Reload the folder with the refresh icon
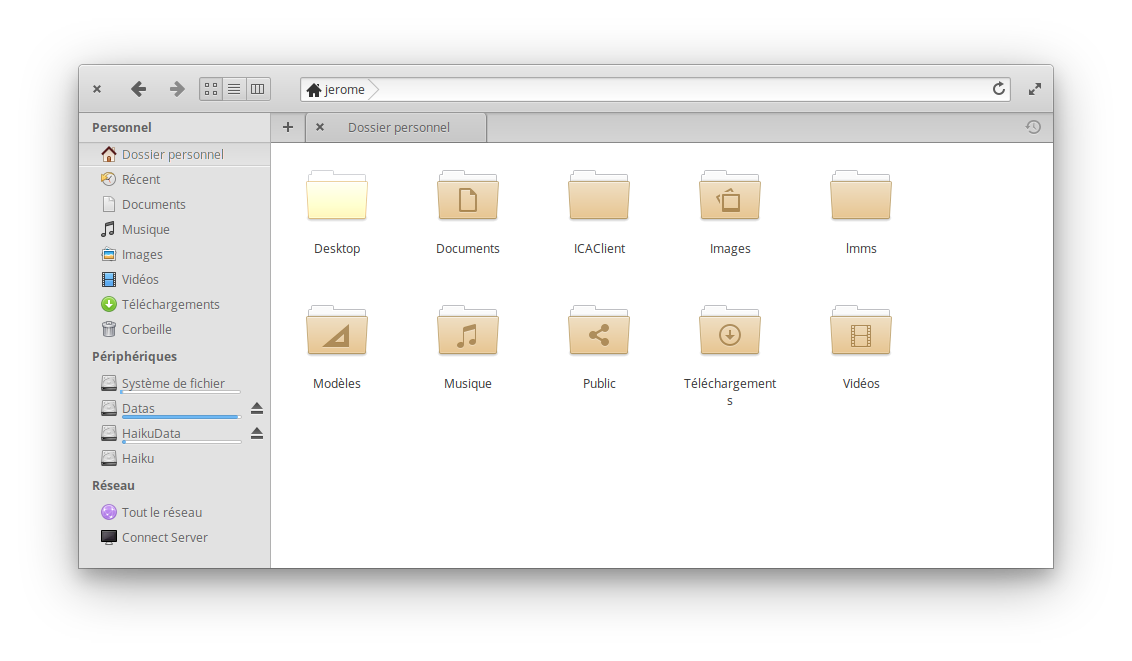Viewport: 1132px width, 661px height. [998, 89]
